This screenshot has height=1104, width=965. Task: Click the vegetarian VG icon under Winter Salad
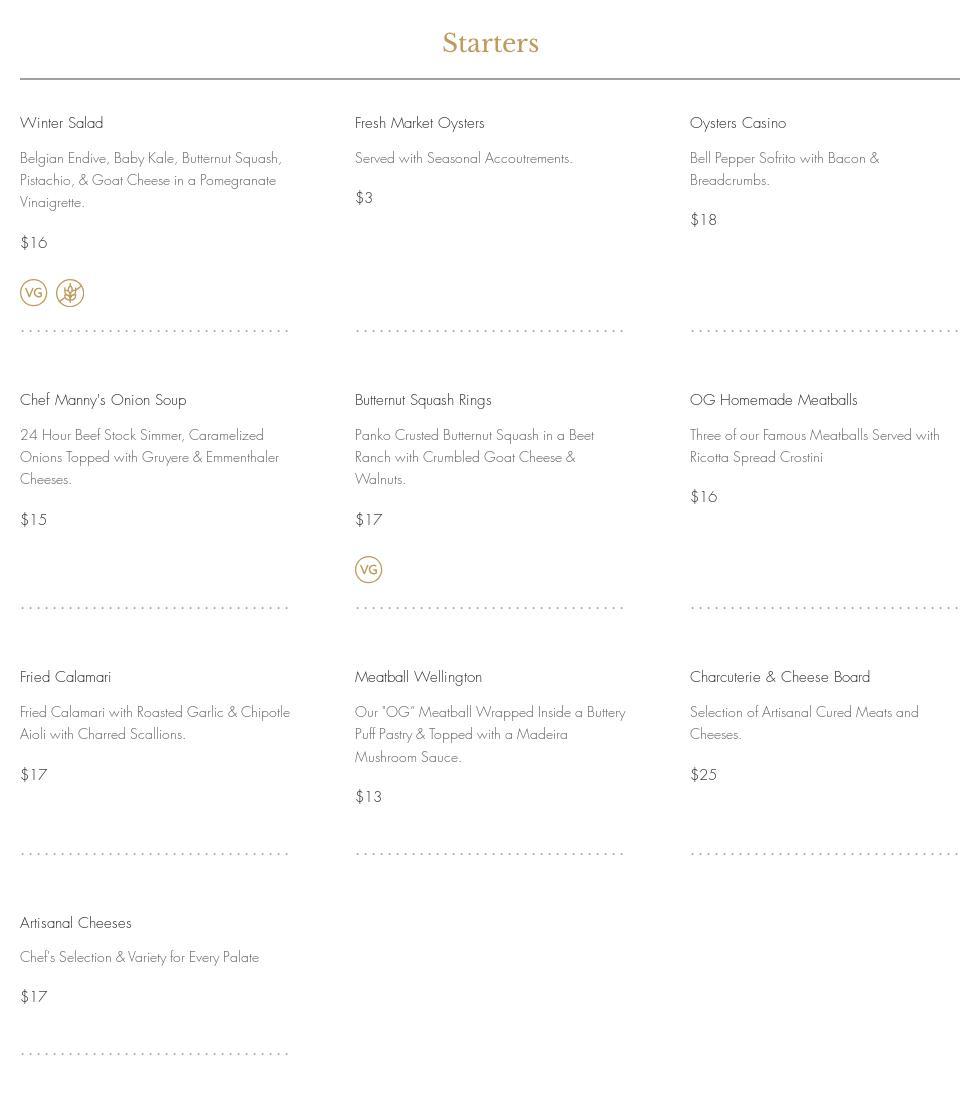tap(34, 293)
